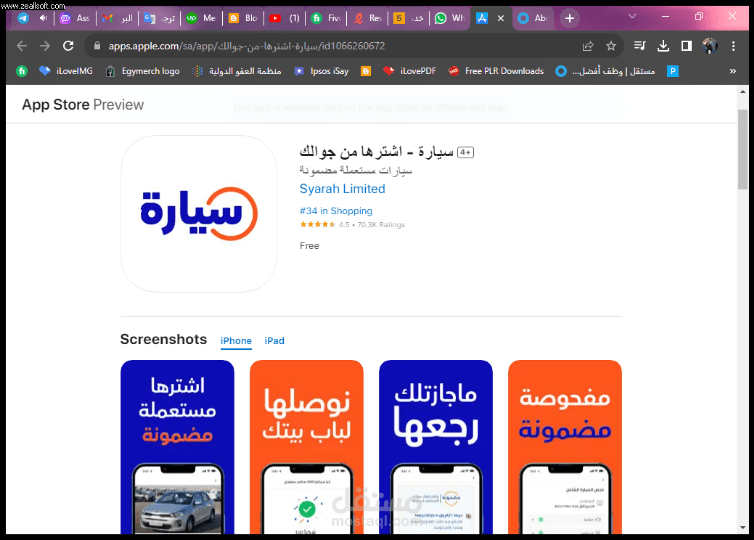
Task: Open the Ipsos iSay bookmark
Action: point(321,71)
